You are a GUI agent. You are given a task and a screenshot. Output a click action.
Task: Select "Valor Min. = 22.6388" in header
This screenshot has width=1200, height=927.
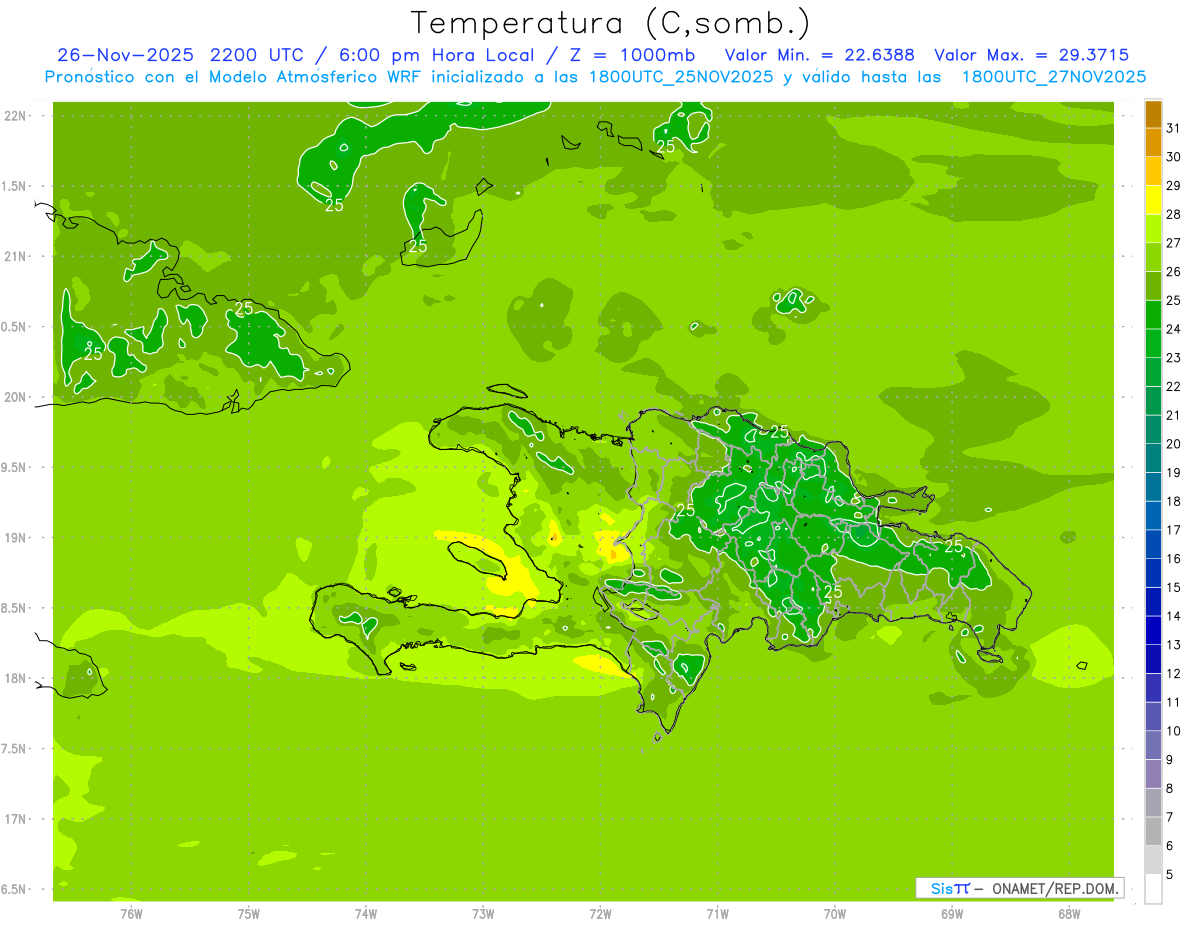tap(819, 55)
